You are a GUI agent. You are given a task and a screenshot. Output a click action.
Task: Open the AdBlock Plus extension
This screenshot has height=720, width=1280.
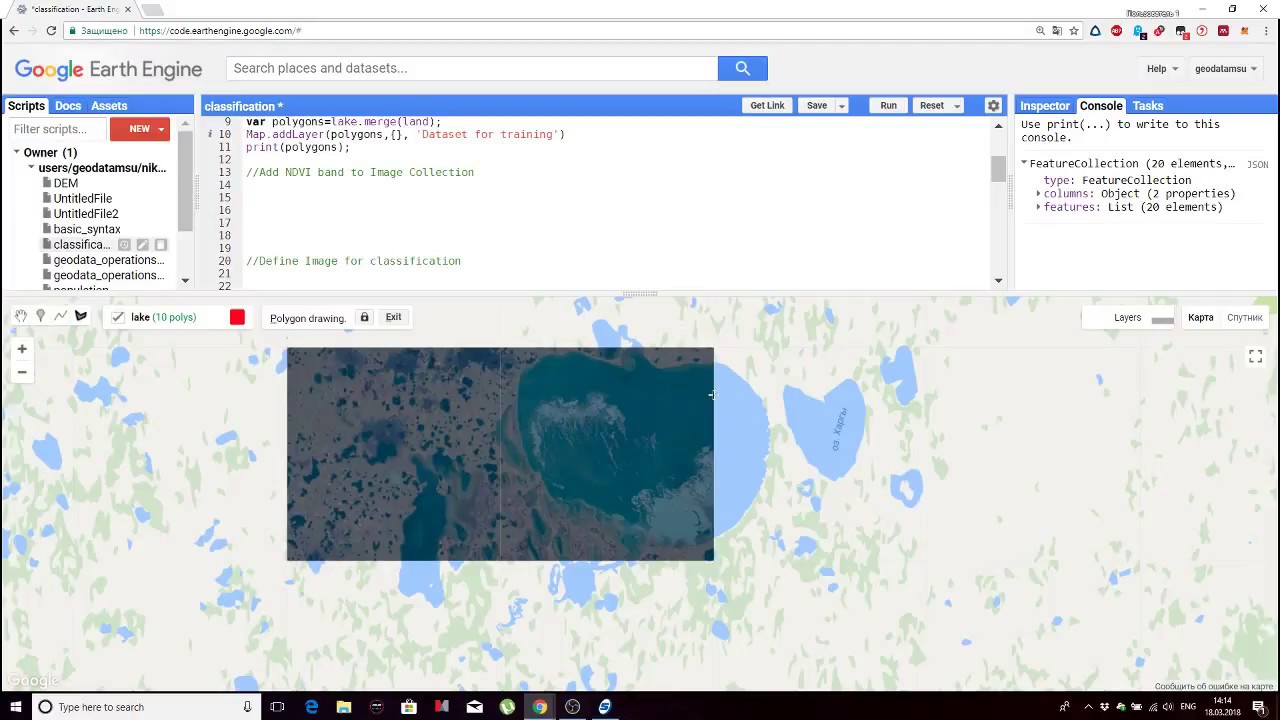(1117, 31)
